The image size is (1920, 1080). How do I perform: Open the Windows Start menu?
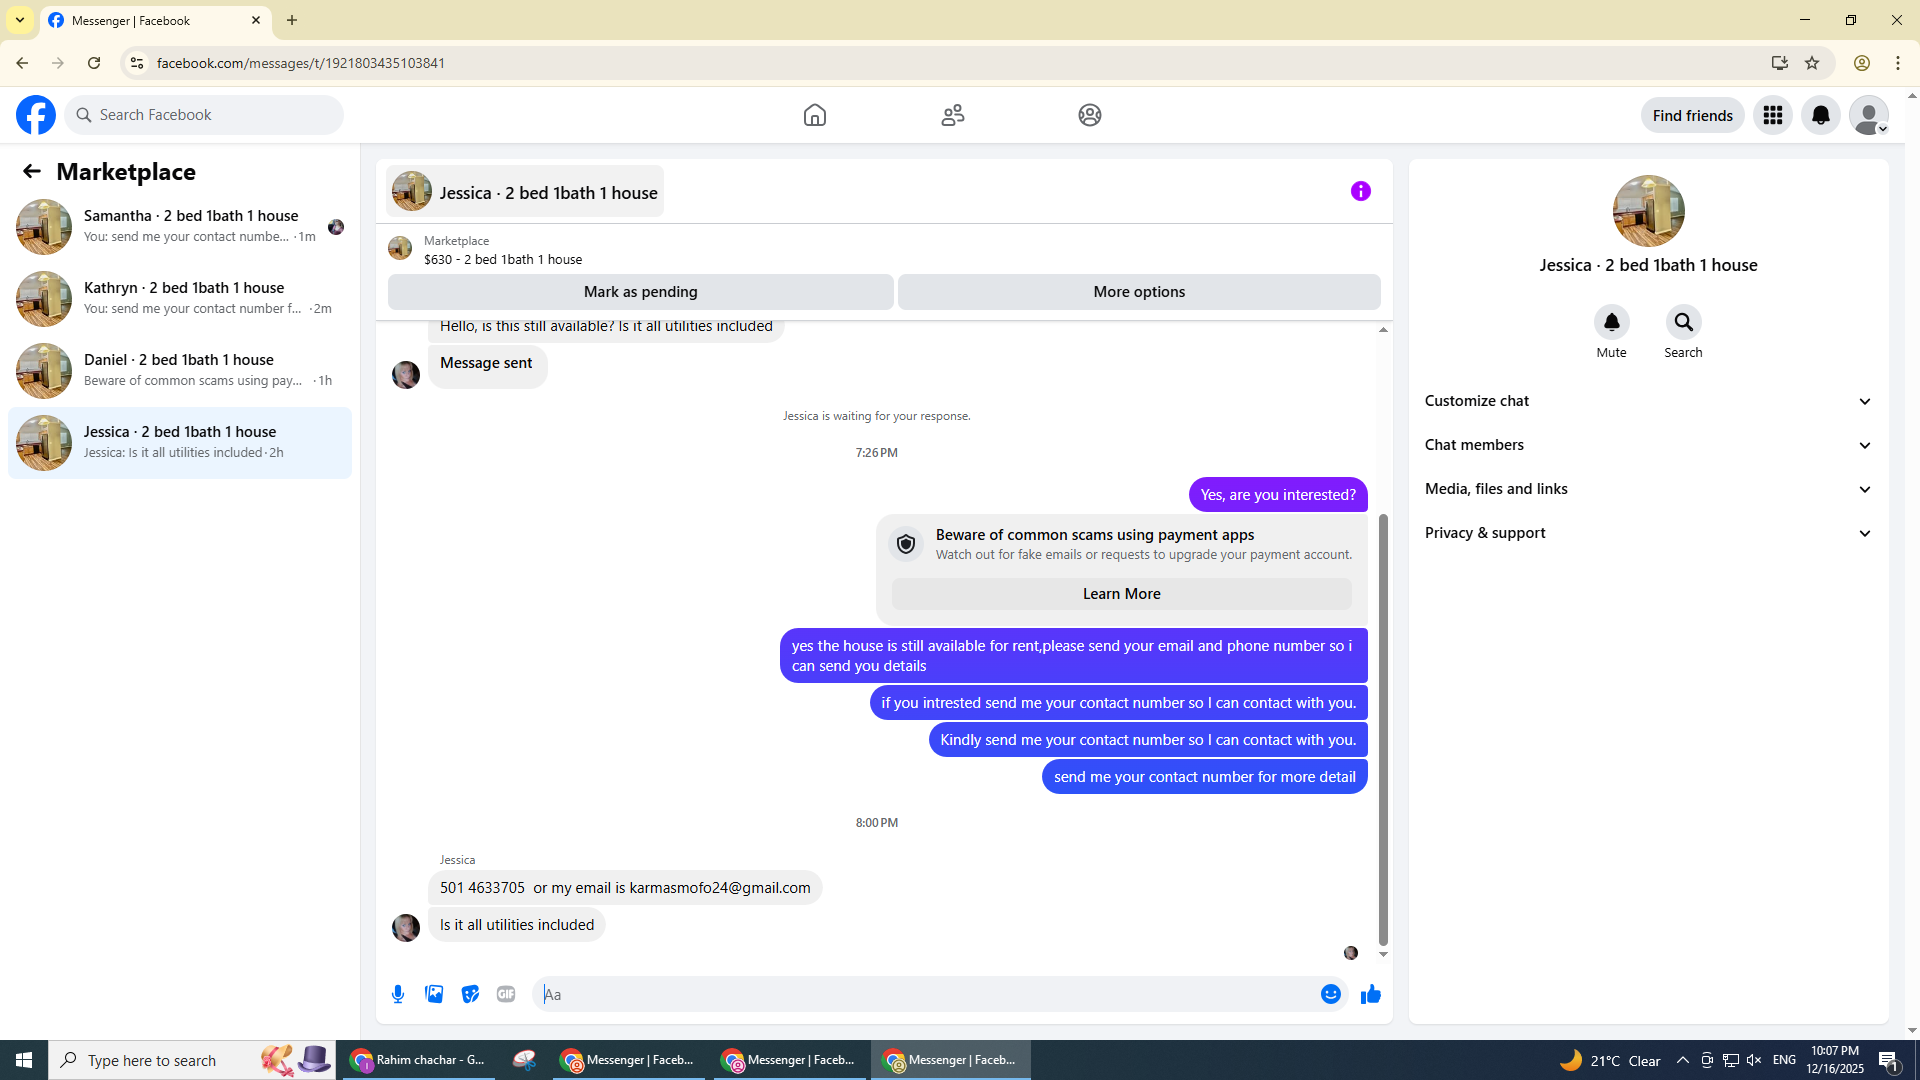point(24,1060)
